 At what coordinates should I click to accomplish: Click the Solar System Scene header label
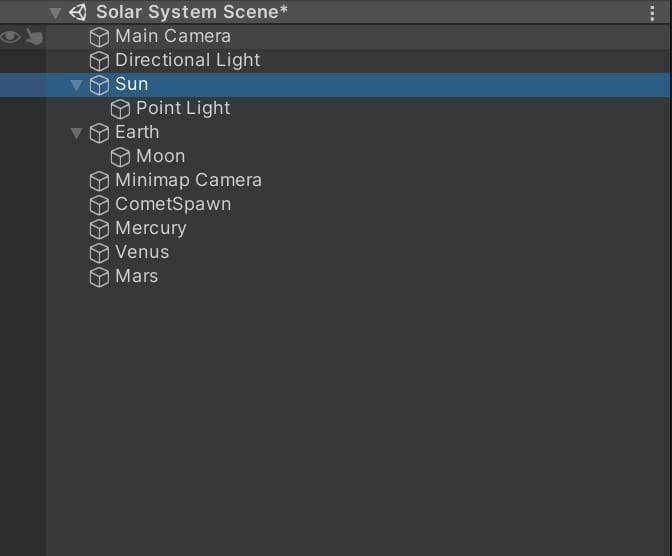pyautogui.click(x=192, y=12)
